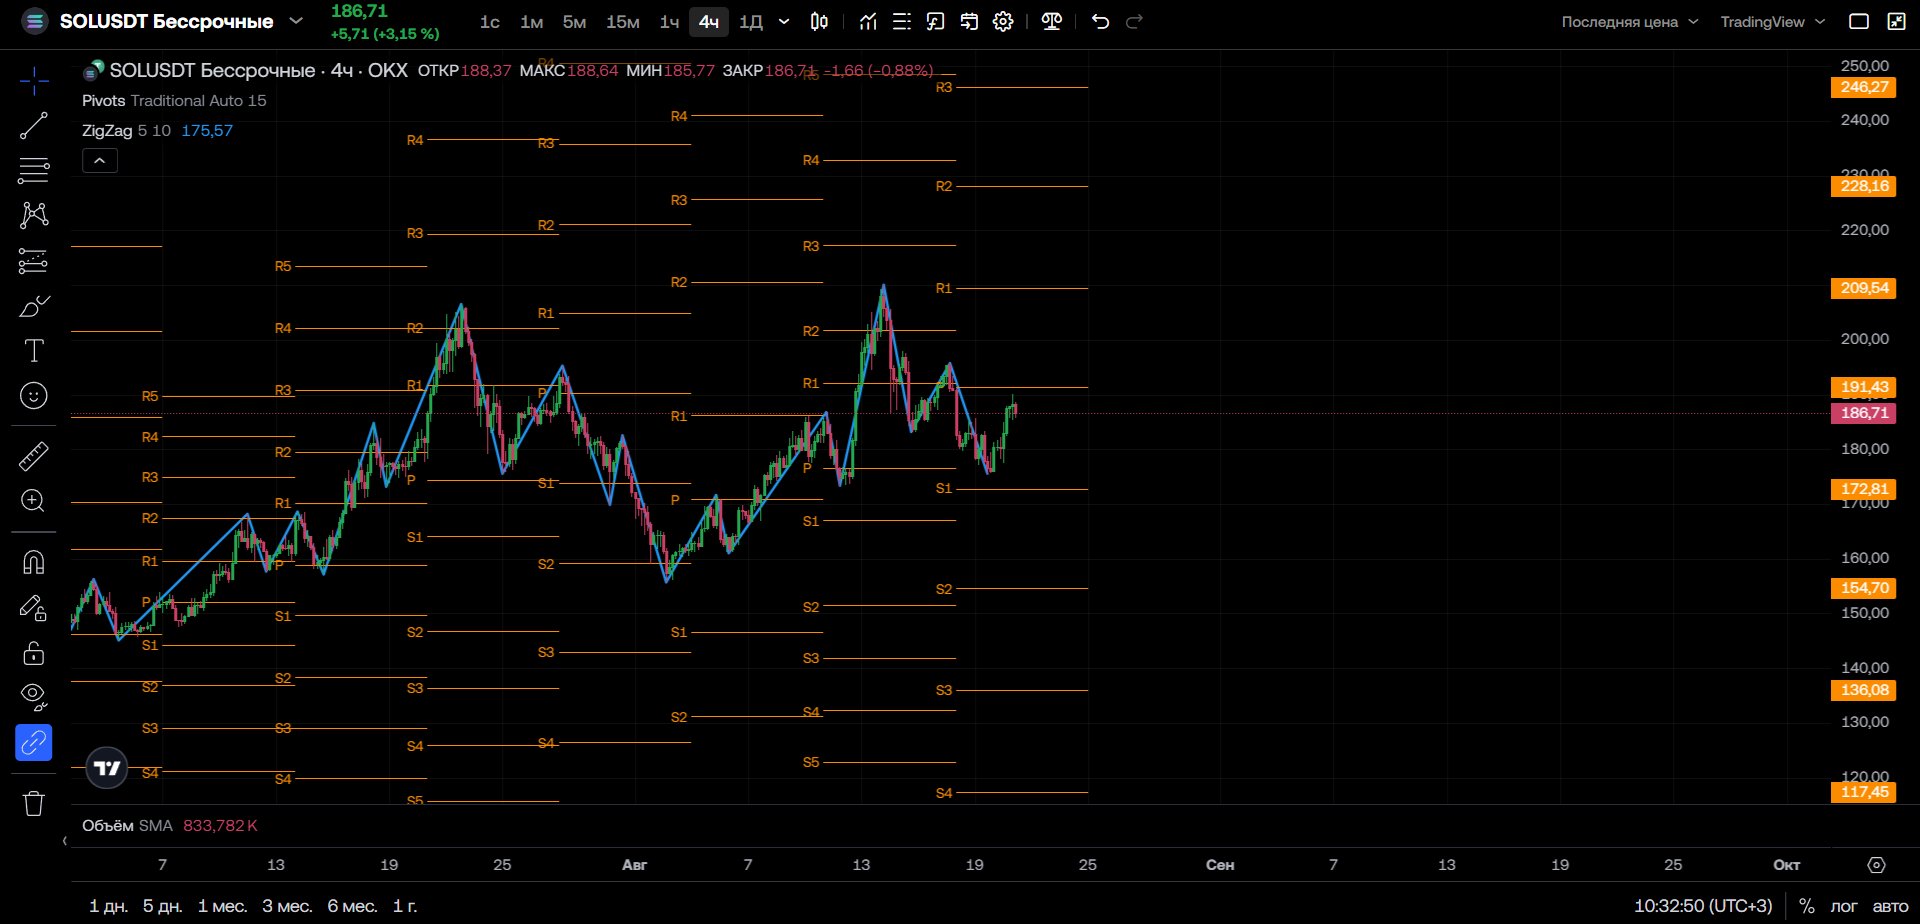Screen dimensions: 1920x924
Task: Toggle magnet mode on
Action: 33,562
